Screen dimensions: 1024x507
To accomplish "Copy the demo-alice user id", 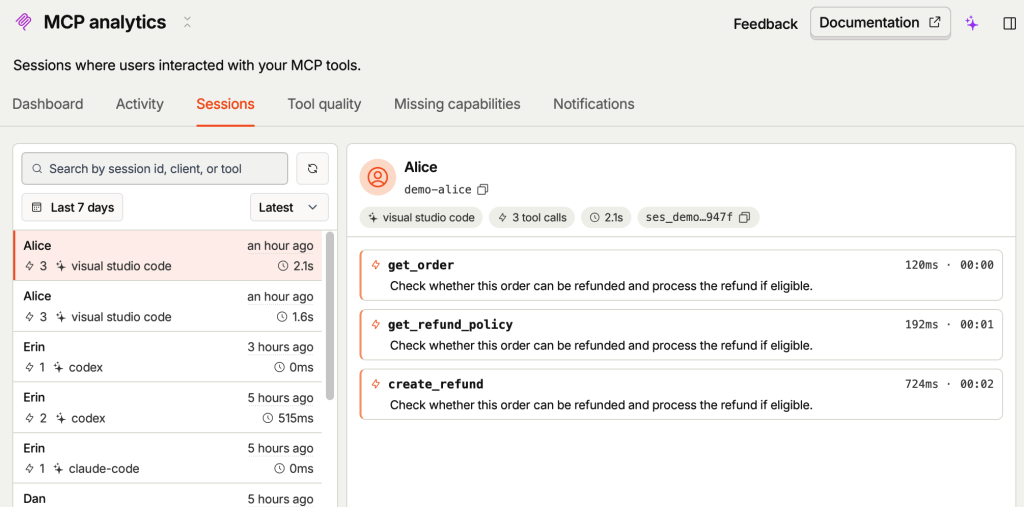I will click(483, 189).
